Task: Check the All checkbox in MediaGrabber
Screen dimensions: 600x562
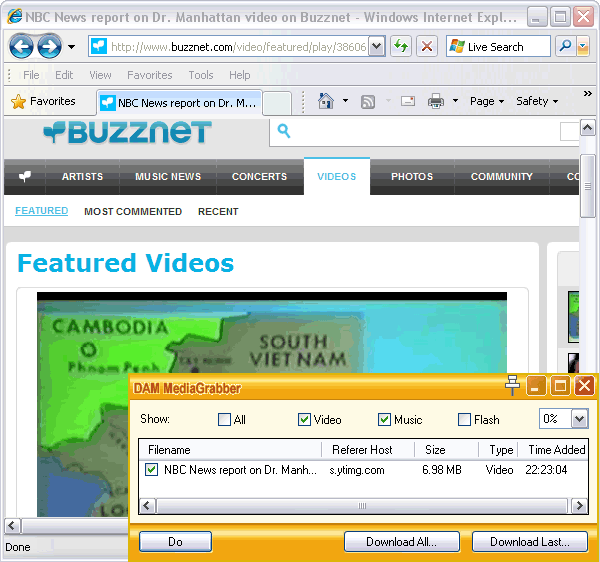Action: 224,419
